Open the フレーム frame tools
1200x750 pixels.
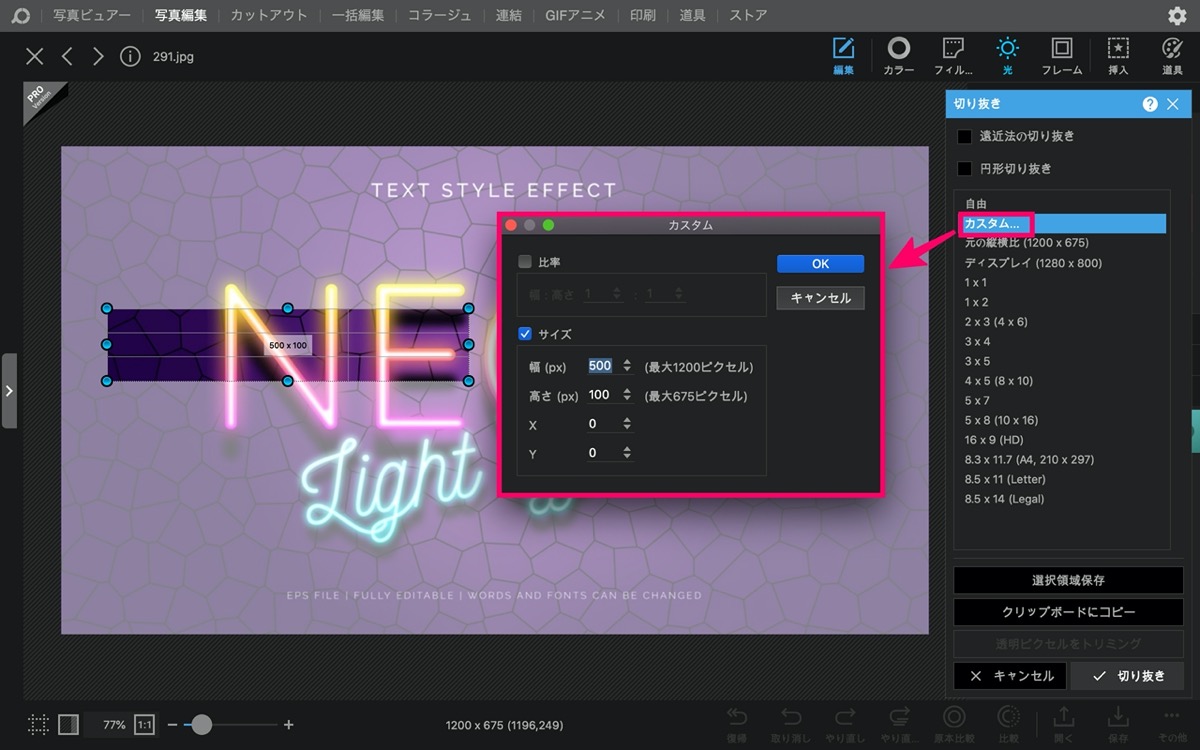tap(1062, 56)
